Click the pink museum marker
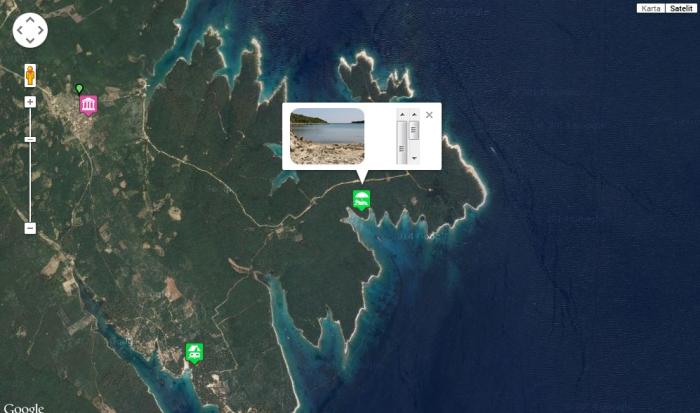The width and height of the screenshot is (700, 413). pyautogui.click(x=88, y=106)
